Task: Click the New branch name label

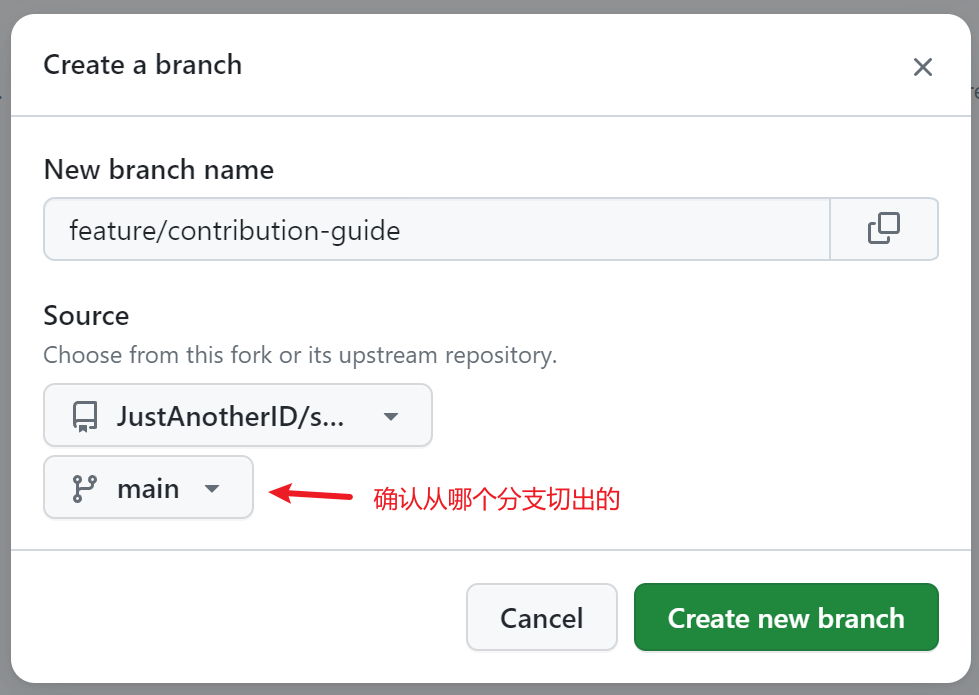Action: click(159, 170)
